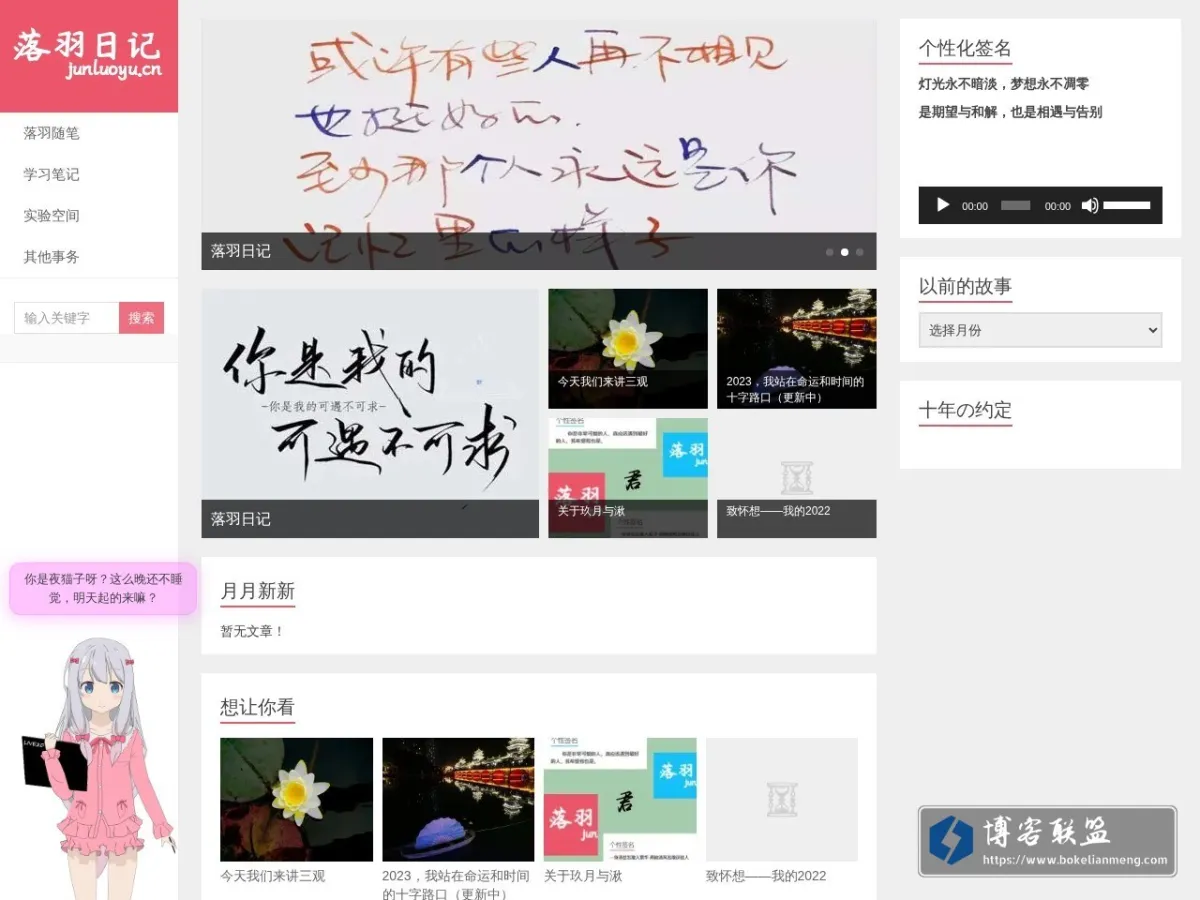Image resolution: width=1200 pixels, height=900 pixels.
Task: Seek in the audio progress bar
Action: click(1015, 205)
